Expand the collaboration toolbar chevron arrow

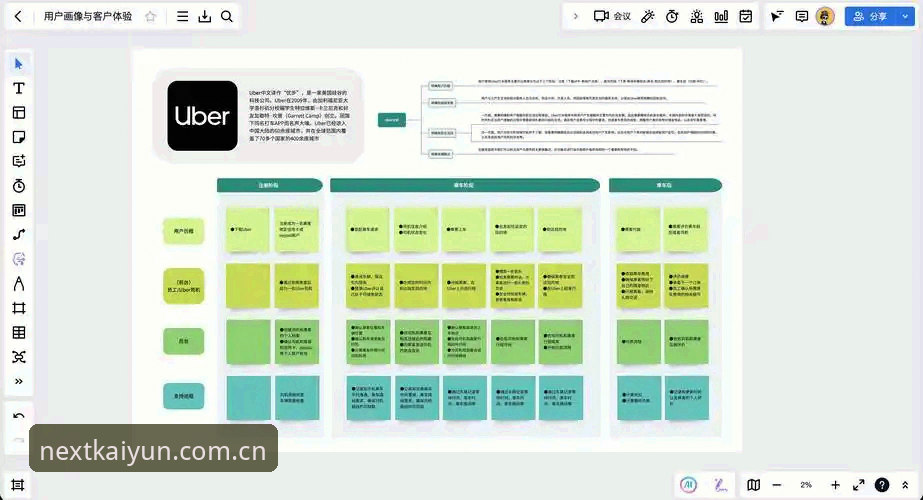pos(575,16)
